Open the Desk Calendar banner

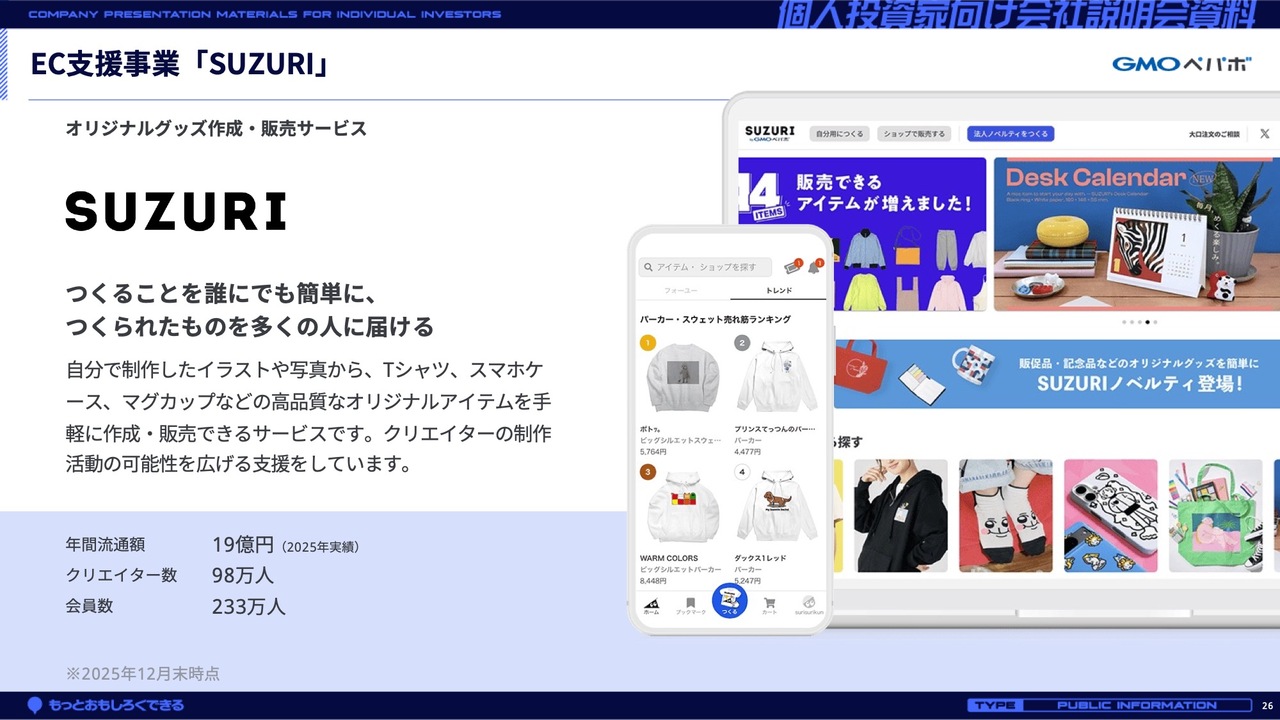pyautogui.click(x=1136, y=234)
